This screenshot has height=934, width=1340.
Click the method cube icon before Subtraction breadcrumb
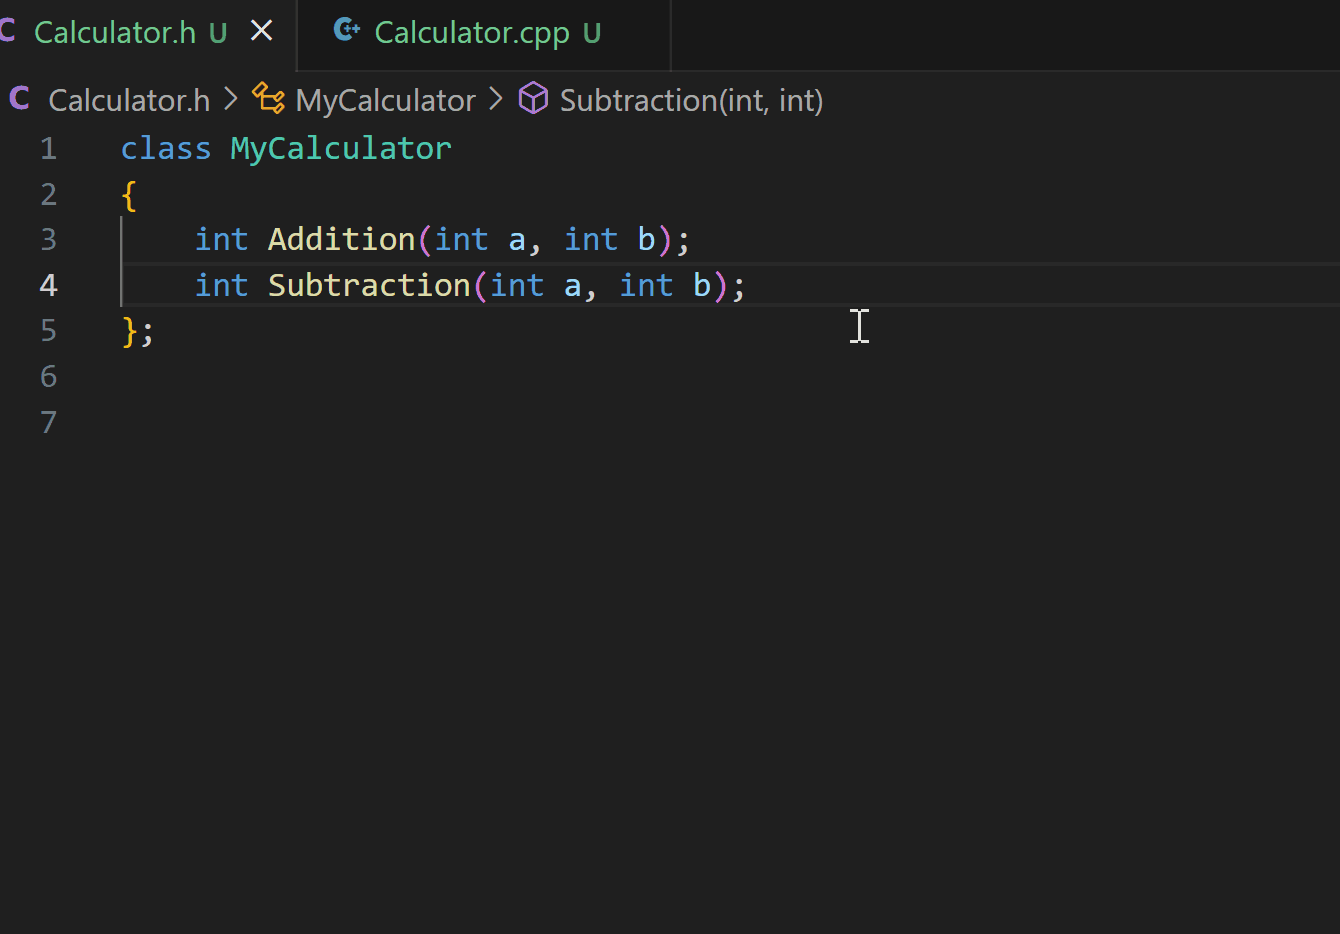(x=533, y=99)
